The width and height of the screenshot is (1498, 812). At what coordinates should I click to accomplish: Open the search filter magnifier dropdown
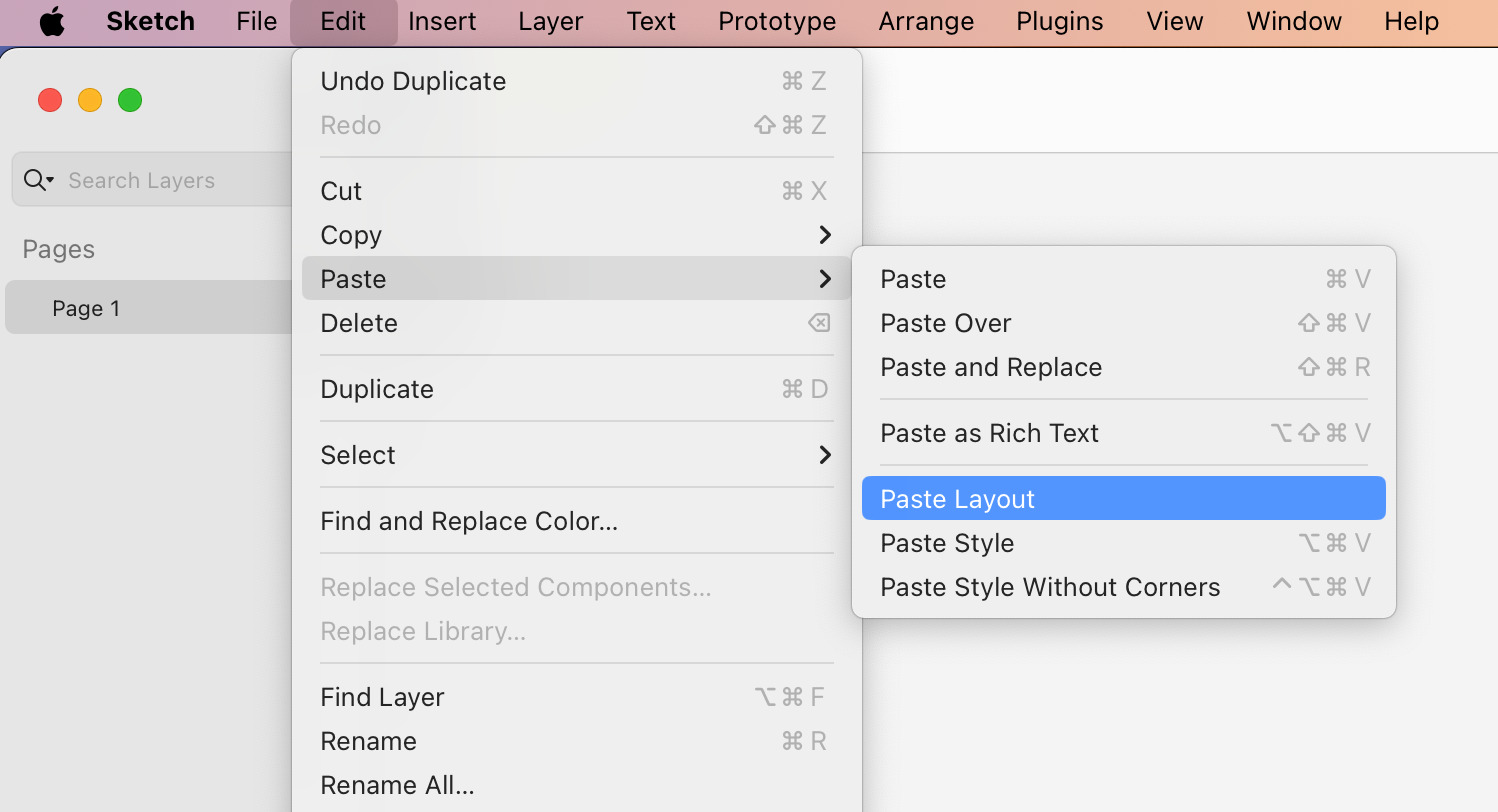(38, 180)
